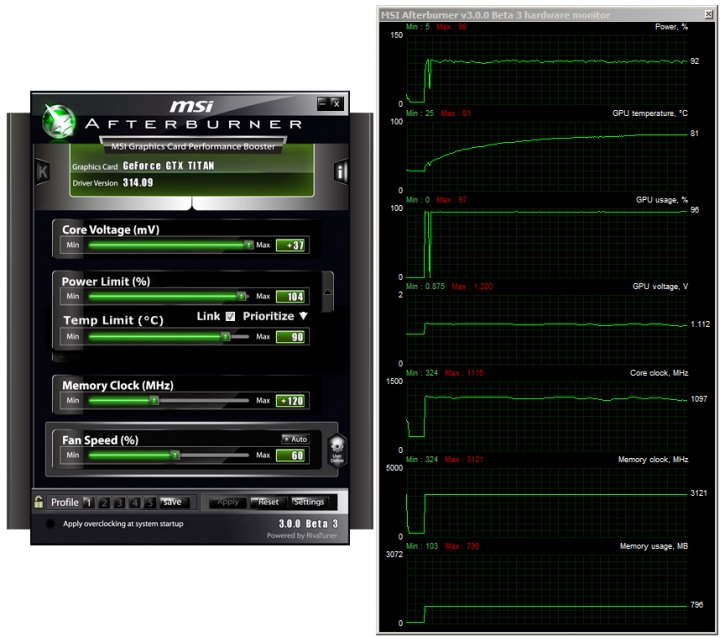This screenshot has height=637, width=725.
Task: Click the 3.0.0 Beta 3 version text
Action: click(308, 524)
